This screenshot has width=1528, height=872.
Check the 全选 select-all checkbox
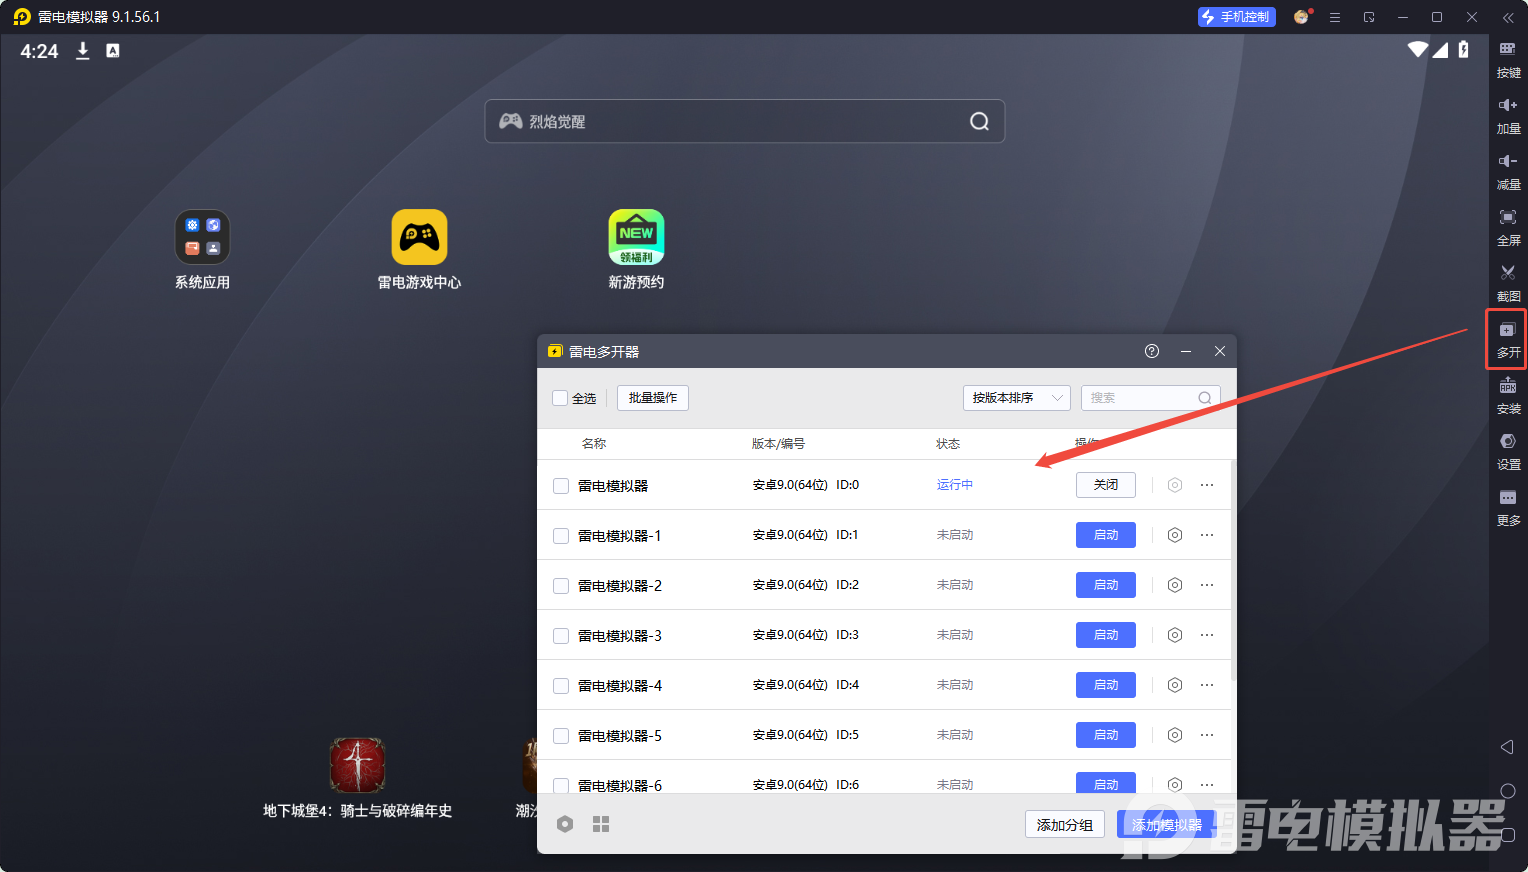[560, 398]
